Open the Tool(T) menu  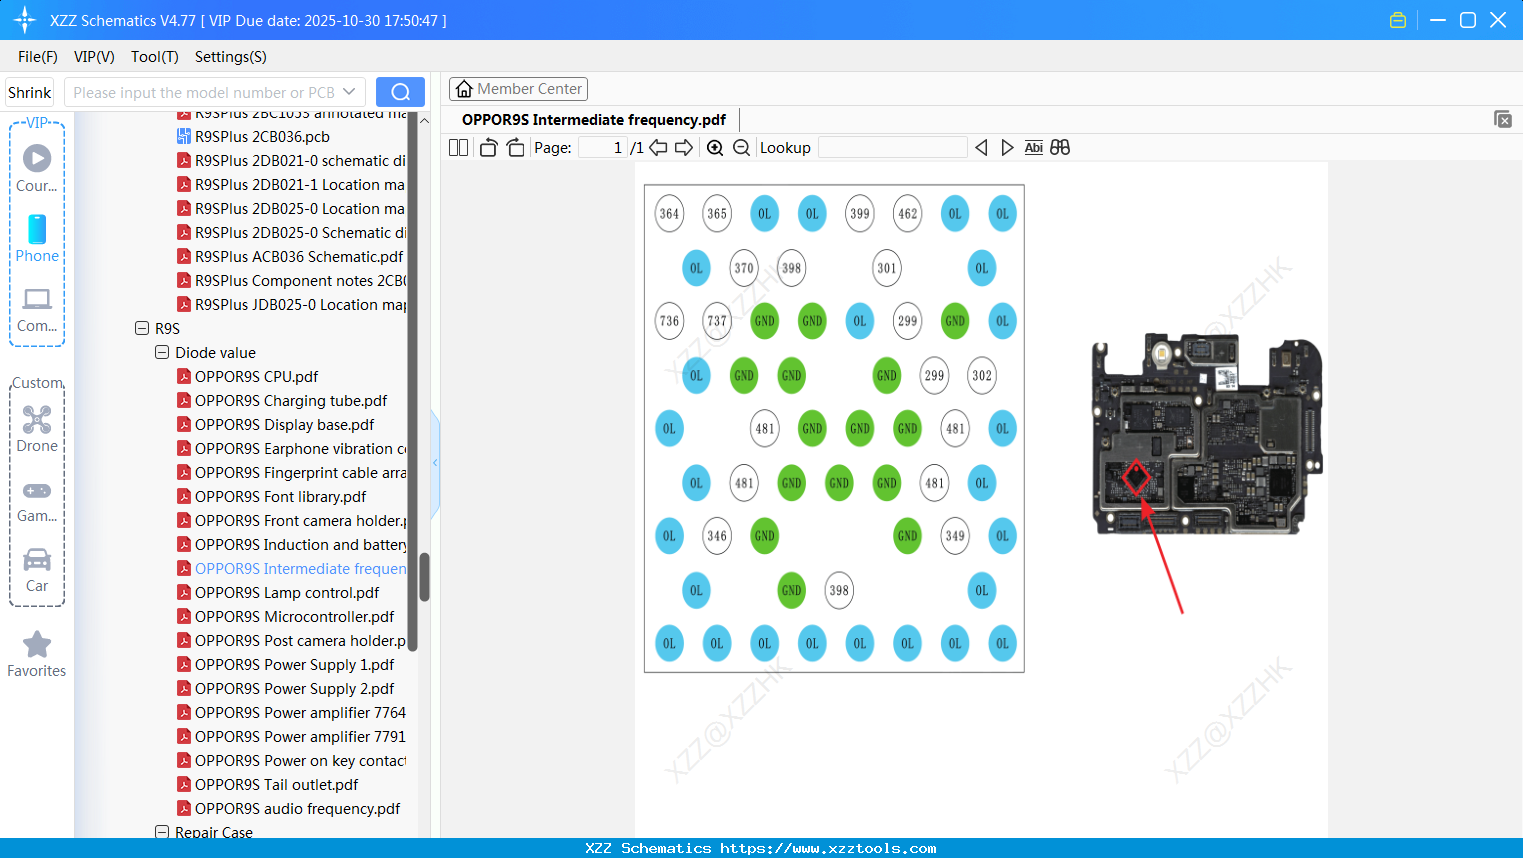tap(154, 57)
